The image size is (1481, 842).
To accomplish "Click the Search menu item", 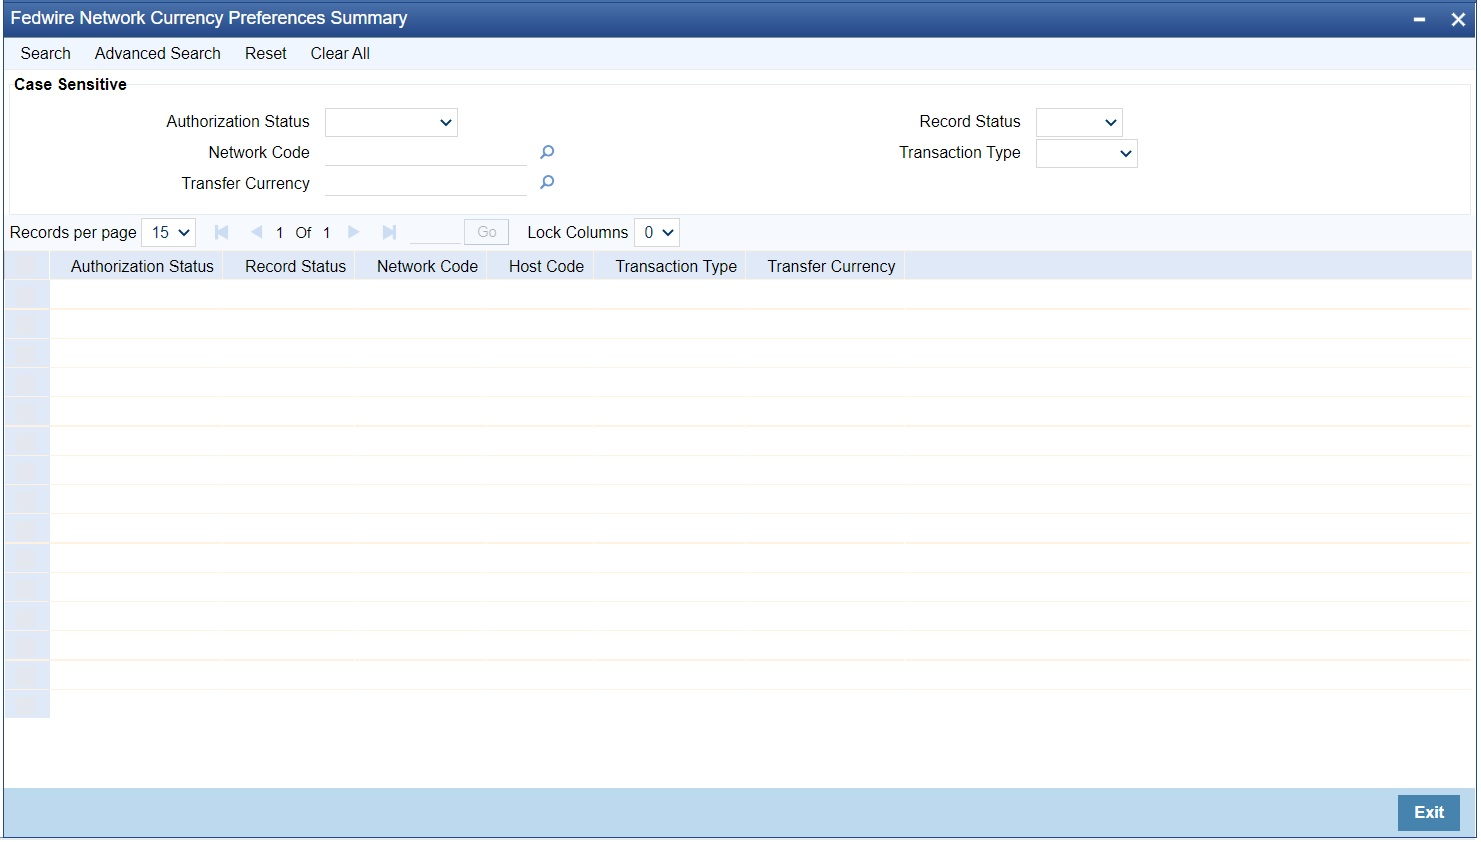I will [46, 53].
